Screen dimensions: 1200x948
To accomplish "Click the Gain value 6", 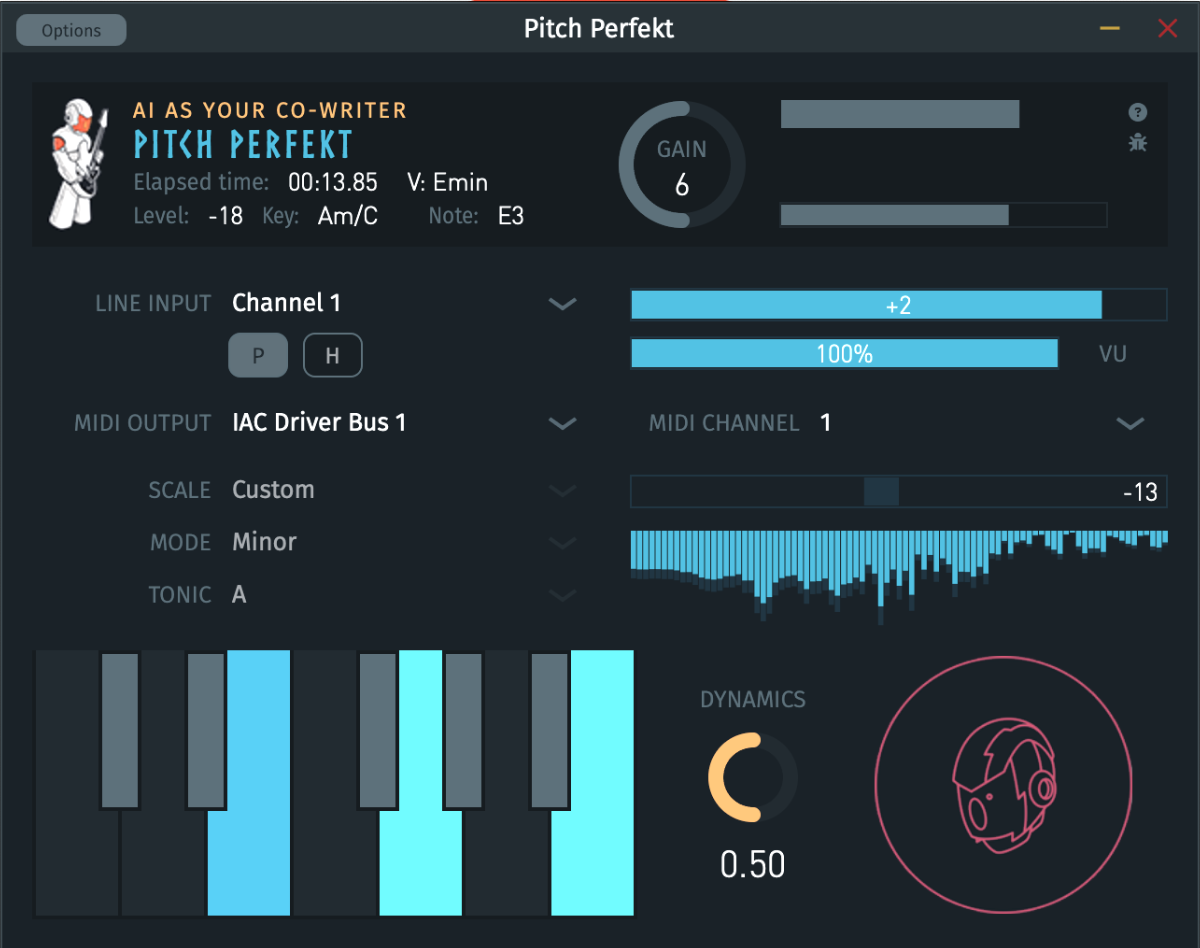I will point(682,185).
